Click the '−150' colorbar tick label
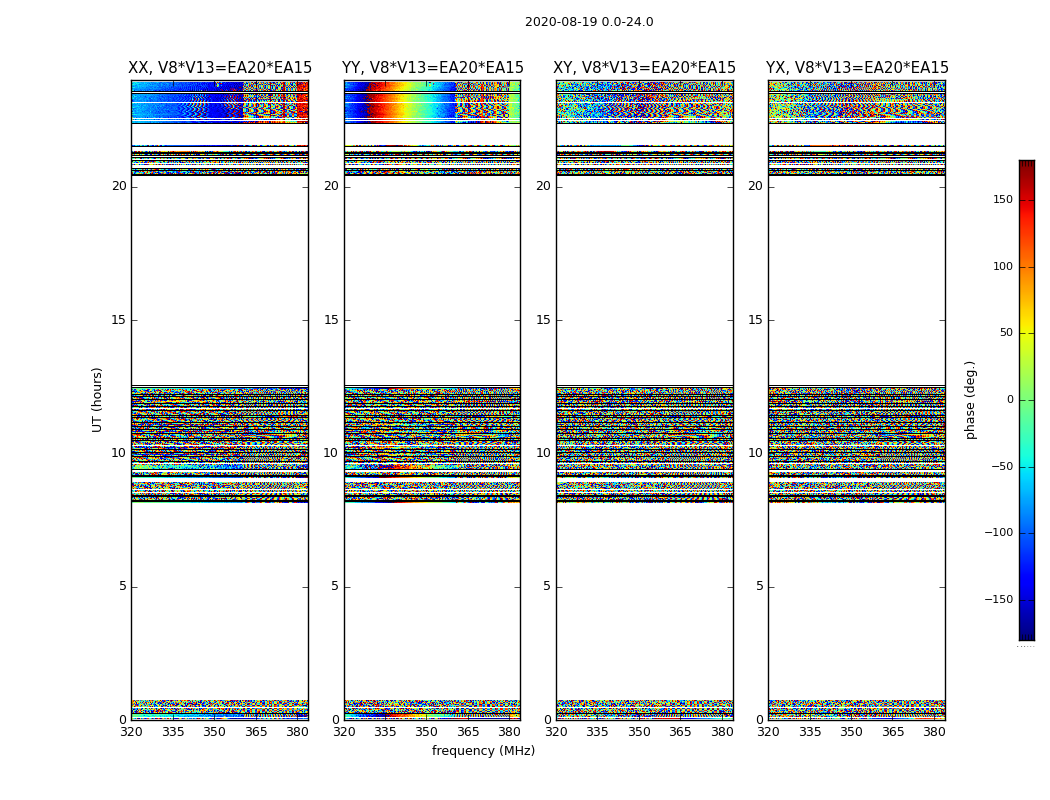 point(999,599)
